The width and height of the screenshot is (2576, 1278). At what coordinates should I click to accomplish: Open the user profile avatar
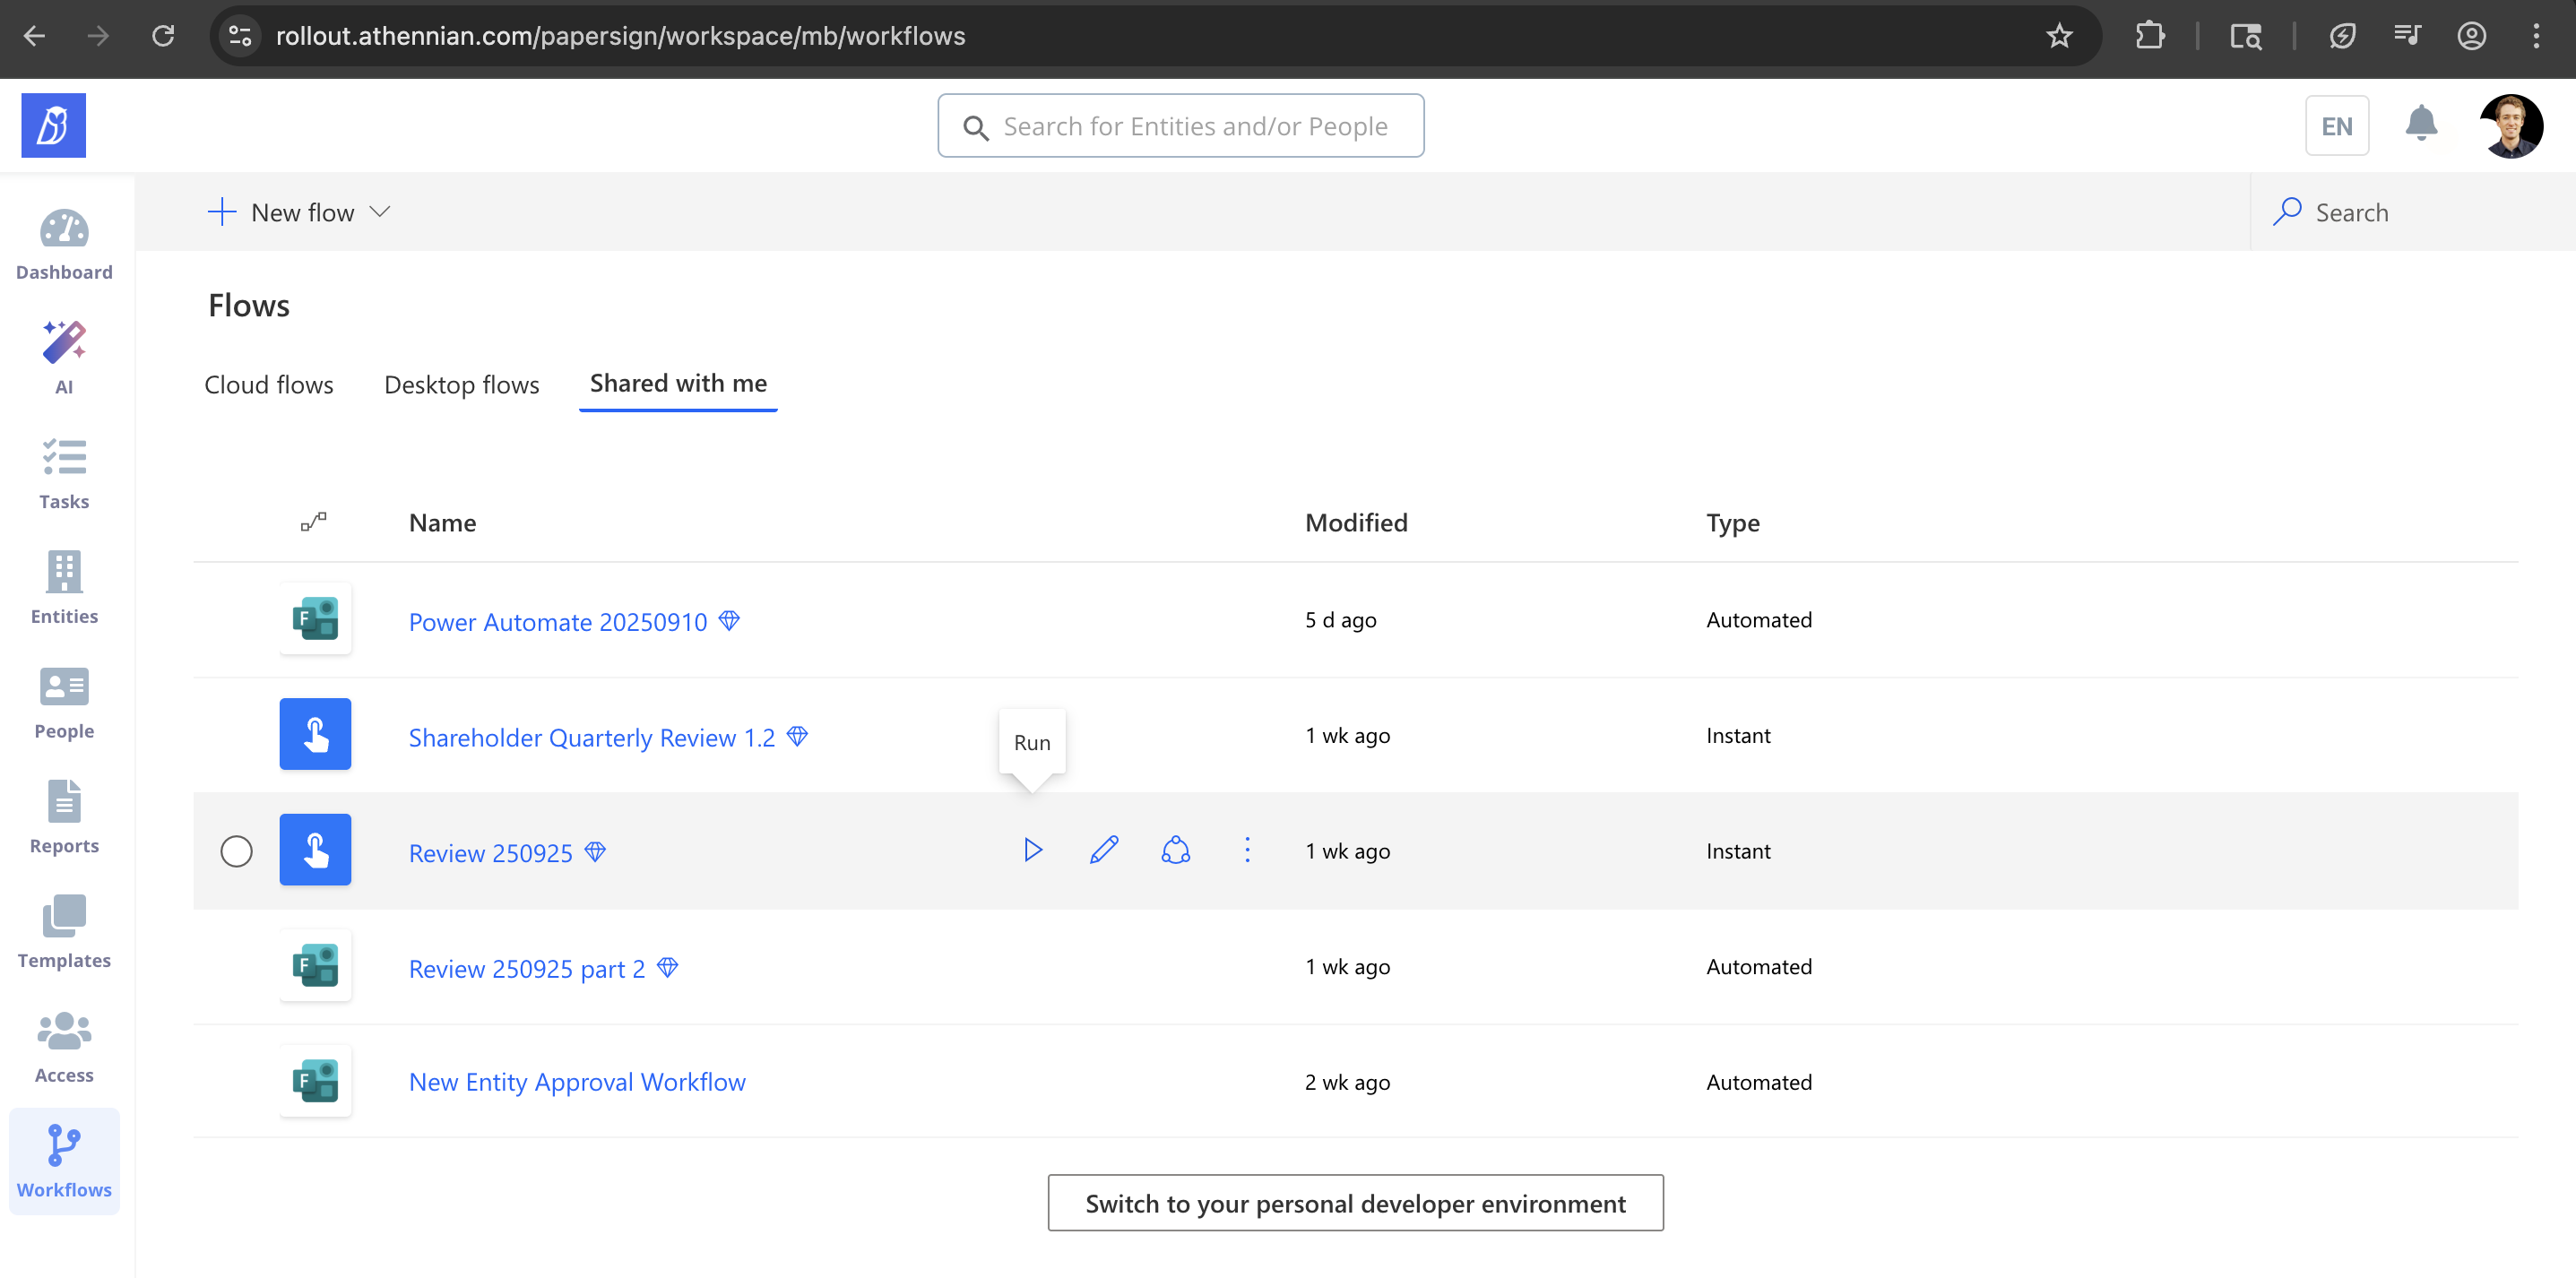pos(2510,126)
